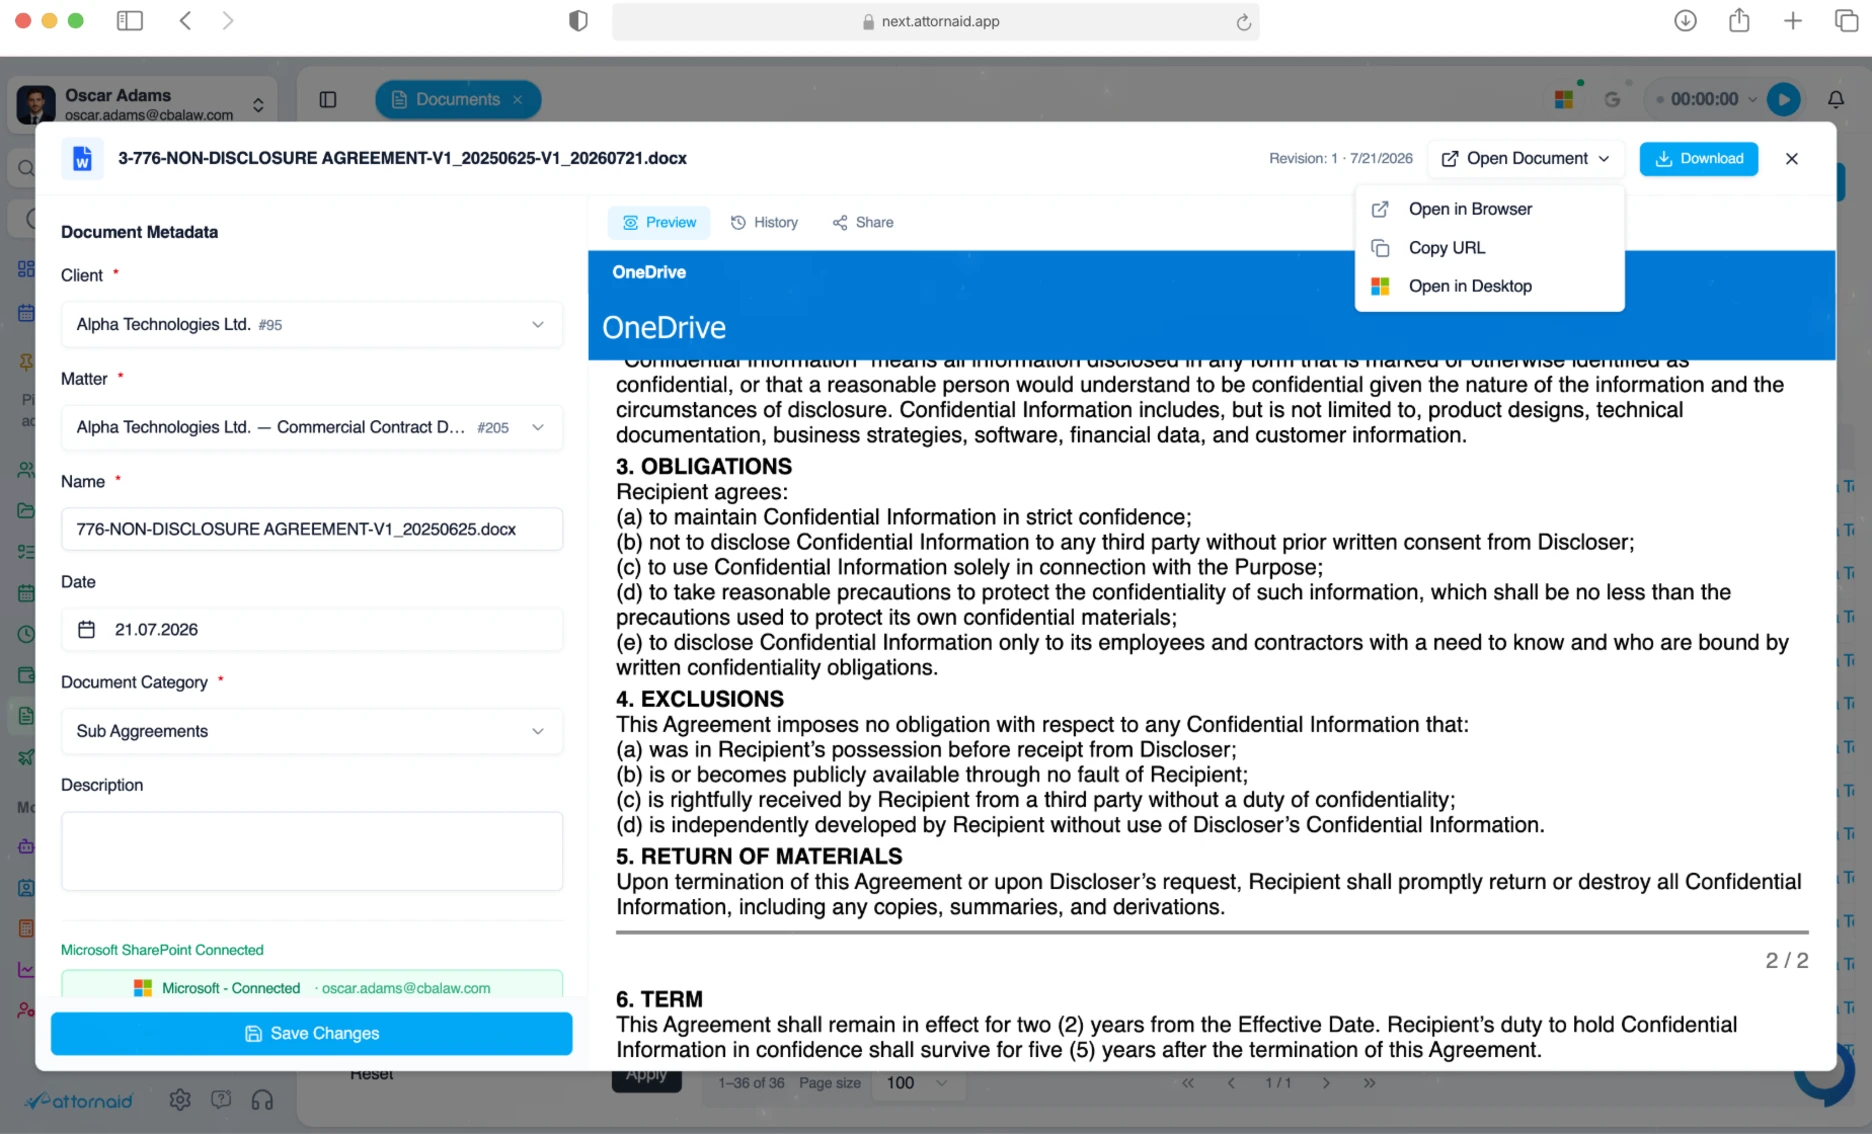Click the Revision: 1 date text
This screenshot has width=1872, height=1134.
(1340, 159)
